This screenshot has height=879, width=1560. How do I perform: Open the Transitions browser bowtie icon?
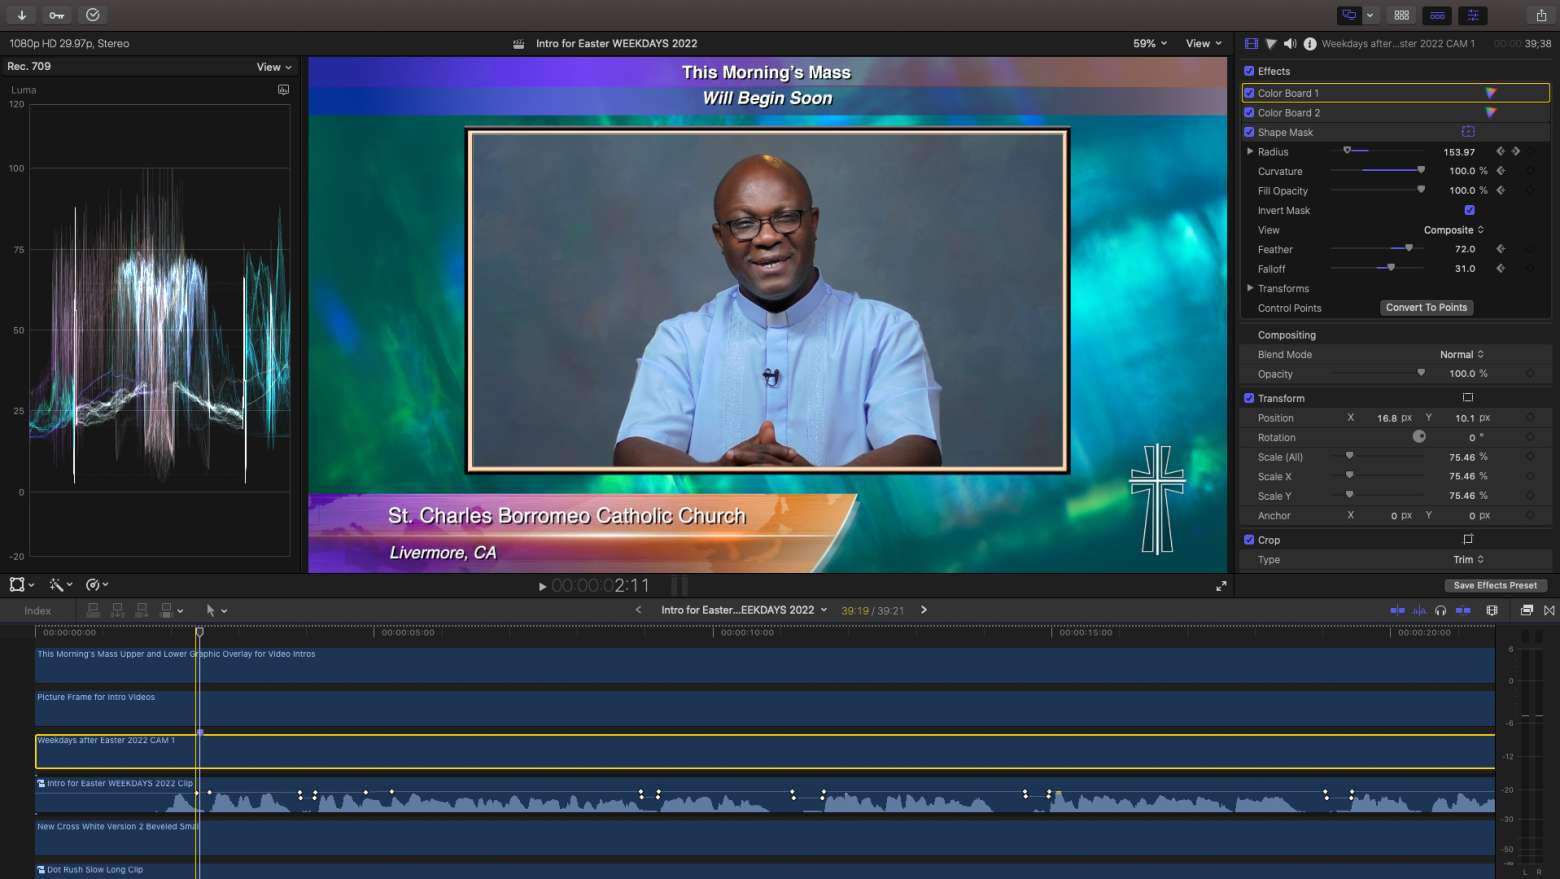click(x=1549, y=610)
